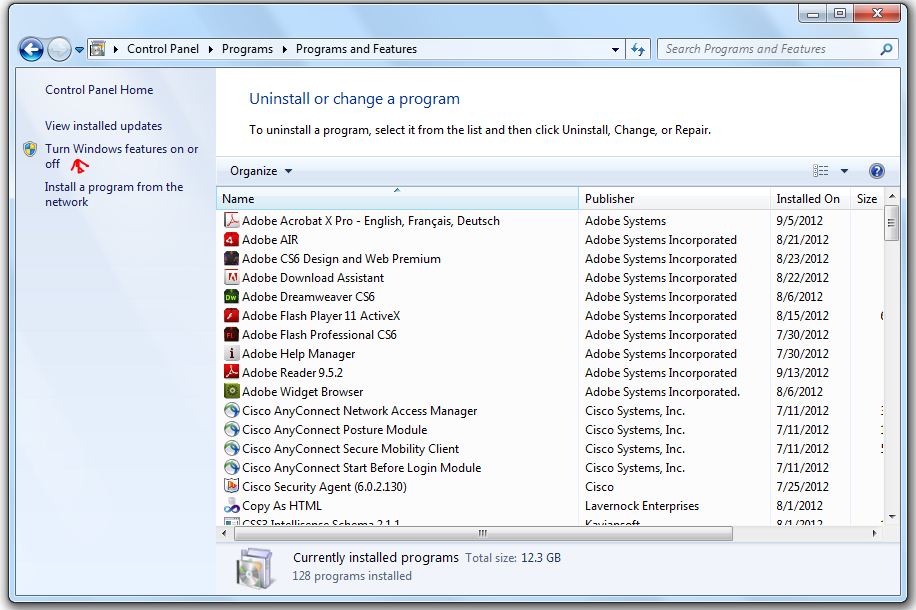This screenshot has width=916, height=610.
Task: Click the Windows features shield icon
Action: pyautogui.click(x=30, y=150)
